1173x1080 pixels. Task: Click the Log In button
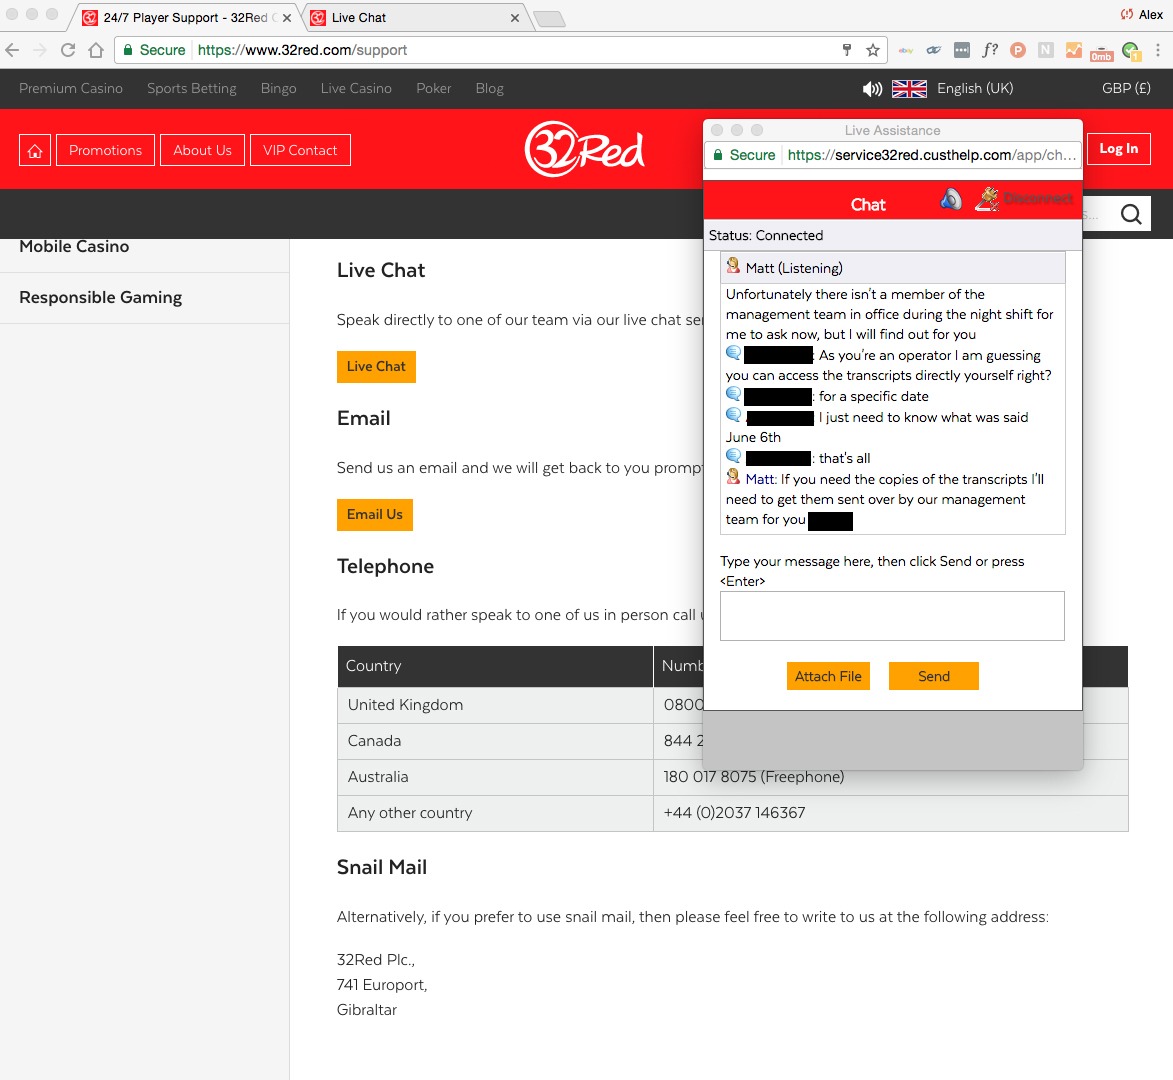click(x=1118, y=149)
